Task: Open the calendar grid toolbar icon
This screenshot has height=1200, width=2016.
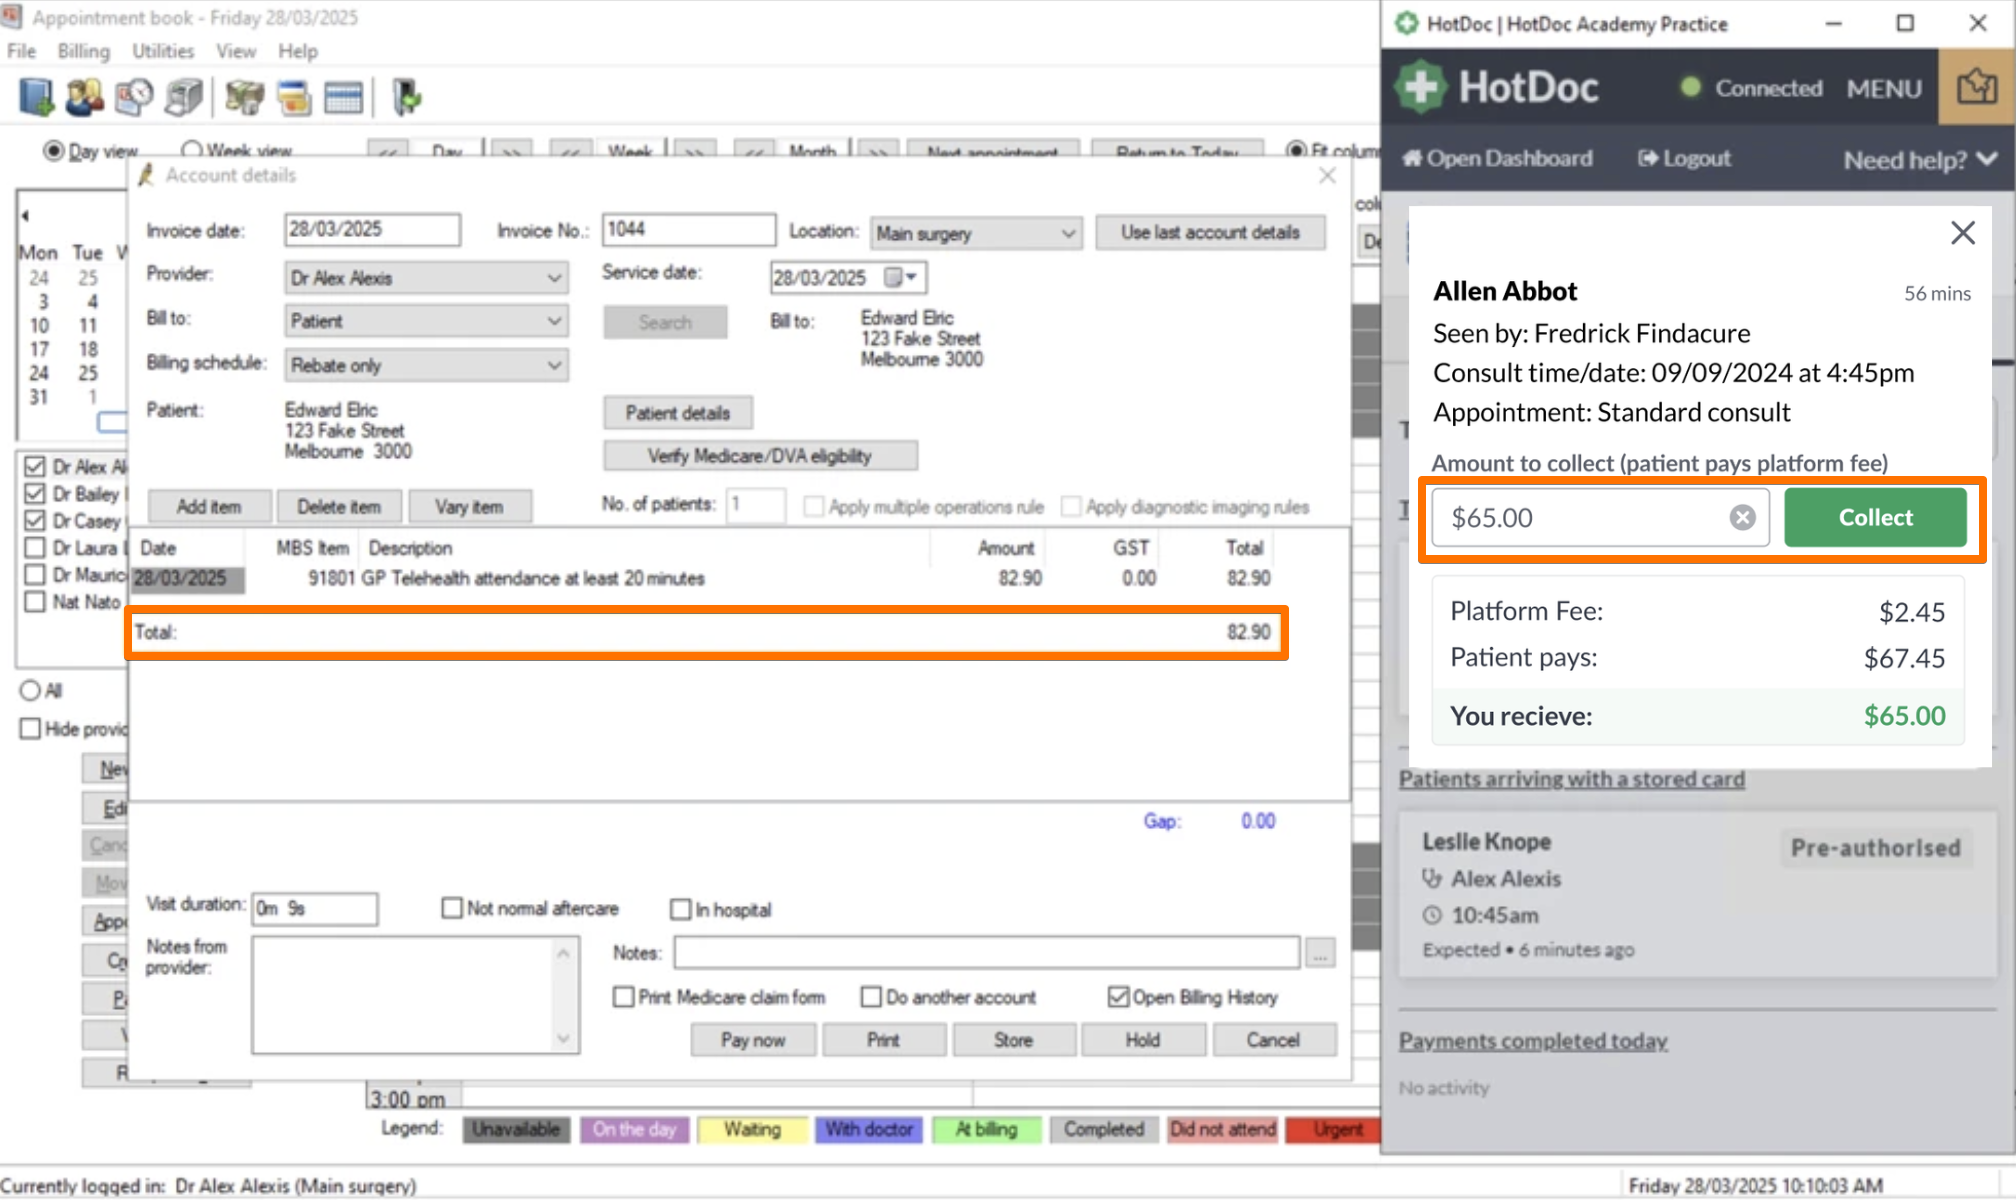Action: point(343,97)
